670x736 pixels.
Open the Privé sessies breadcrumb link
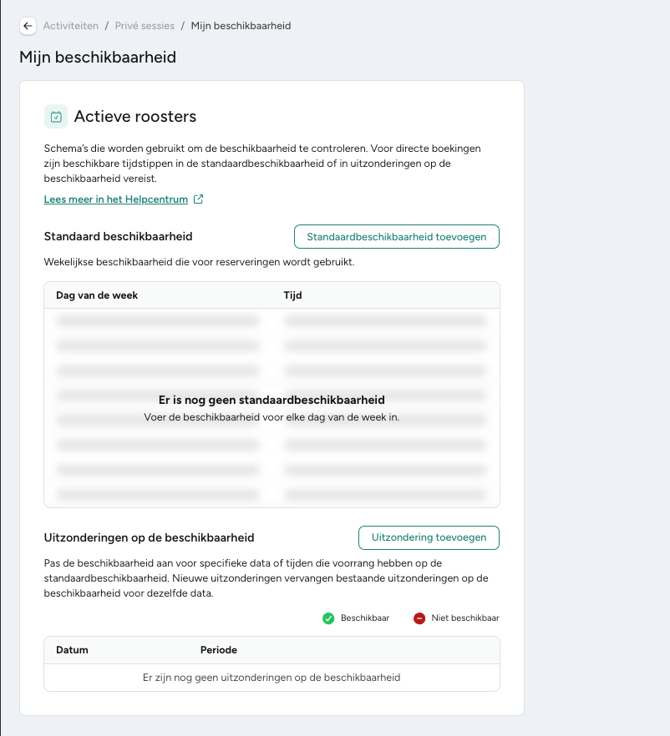pos(145,26)
